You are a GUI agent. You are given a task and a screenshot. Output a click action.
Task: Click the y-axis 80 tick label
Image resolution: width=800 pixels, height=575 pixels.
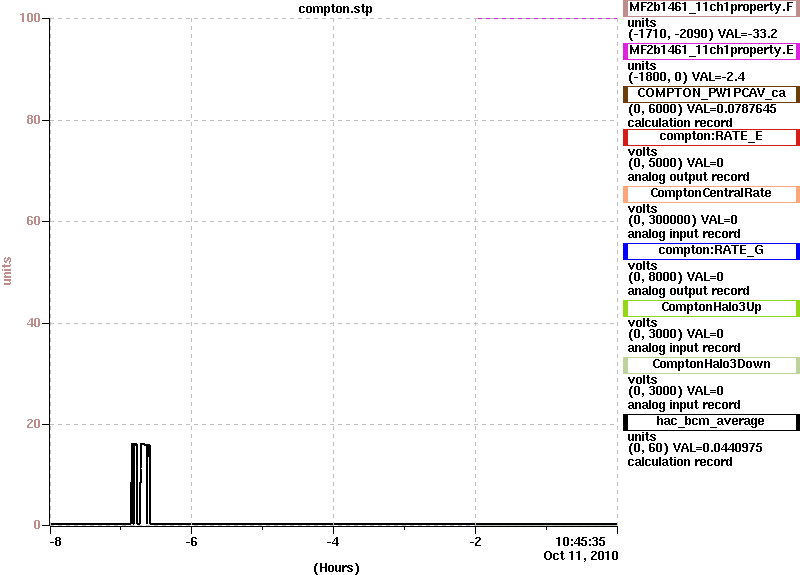pyautogui.click(x=33, y=120)
